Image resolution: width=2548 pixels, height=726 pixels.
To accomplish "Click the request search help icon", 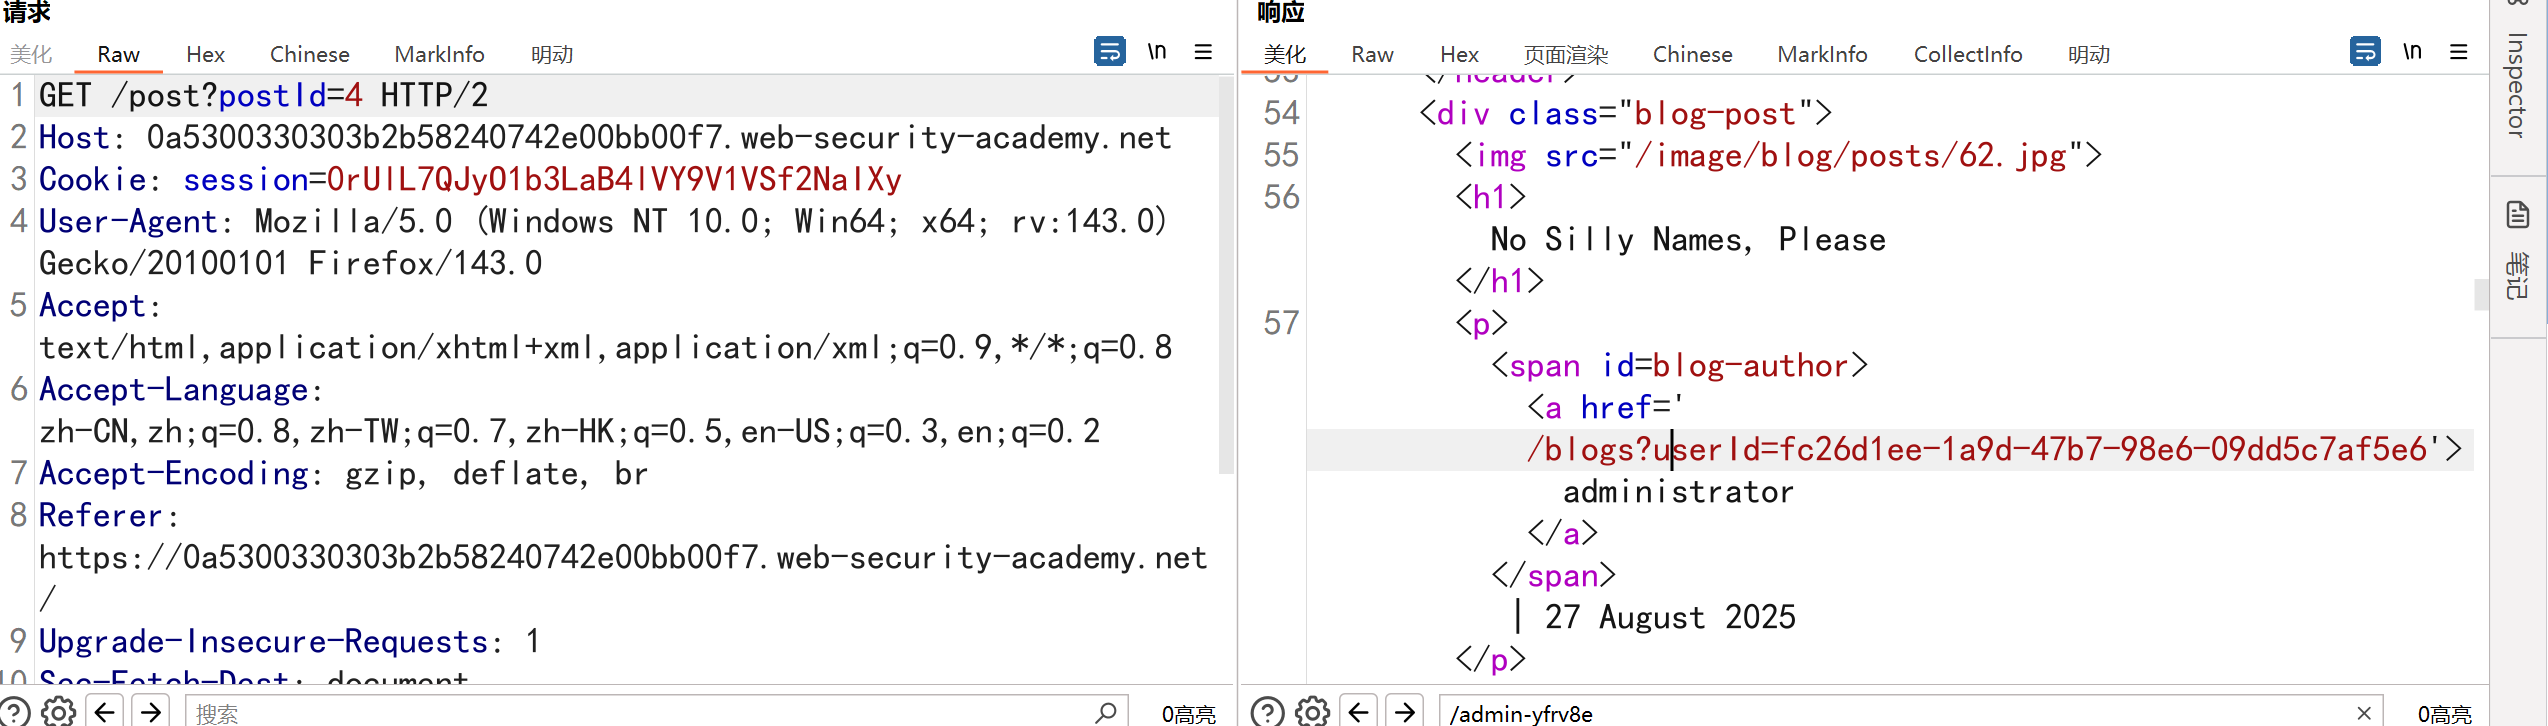I will tap(14, 711).
